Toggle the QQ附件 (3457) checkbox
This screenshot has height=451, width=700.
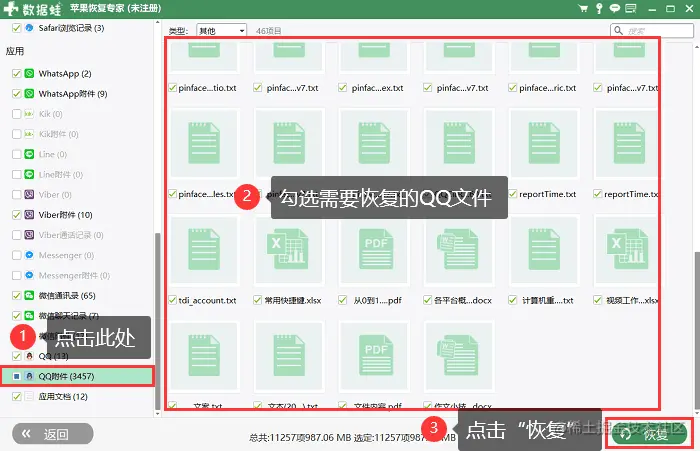pyautogui.click(x=17, y=376)
